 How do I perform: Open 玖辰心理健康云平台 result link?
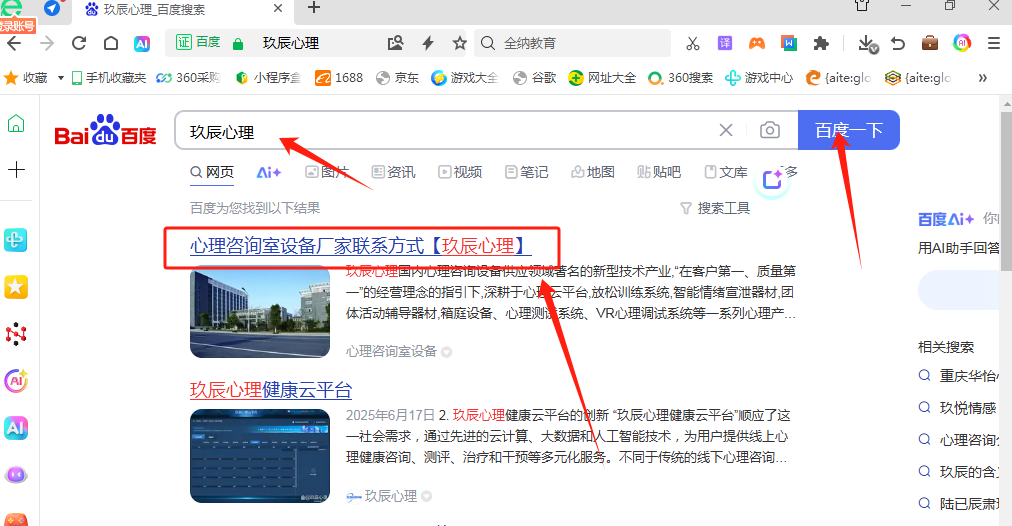click(x=271, y=389)
